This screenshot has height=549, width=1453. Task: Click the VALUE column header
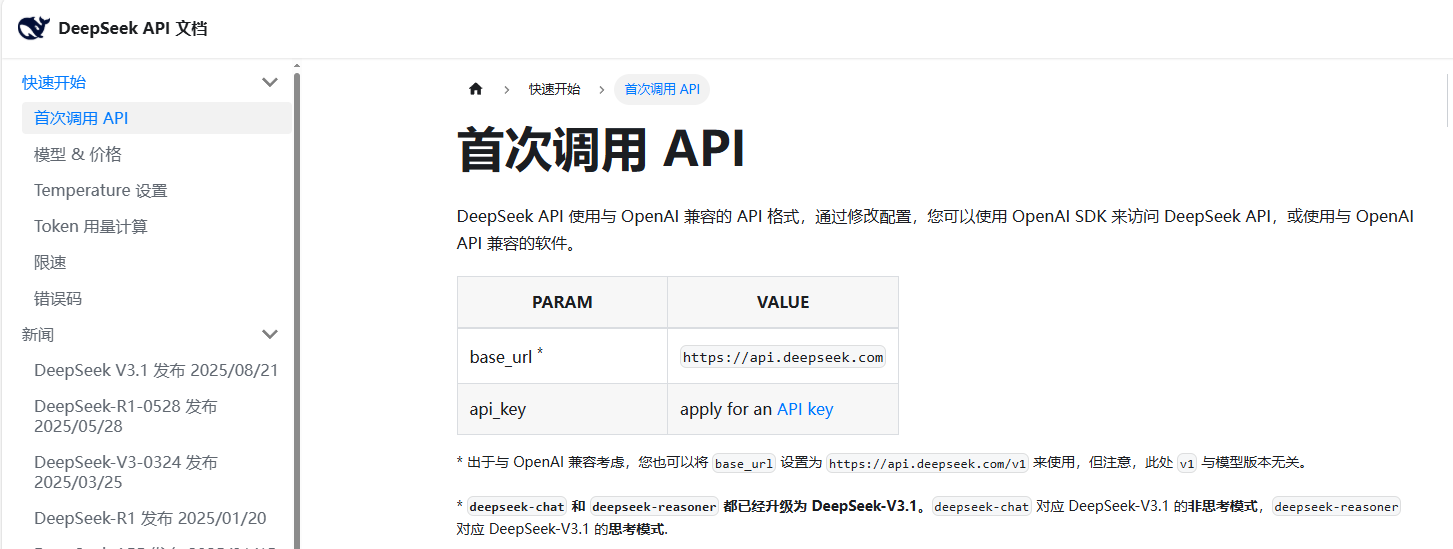[x=783, y=302]
